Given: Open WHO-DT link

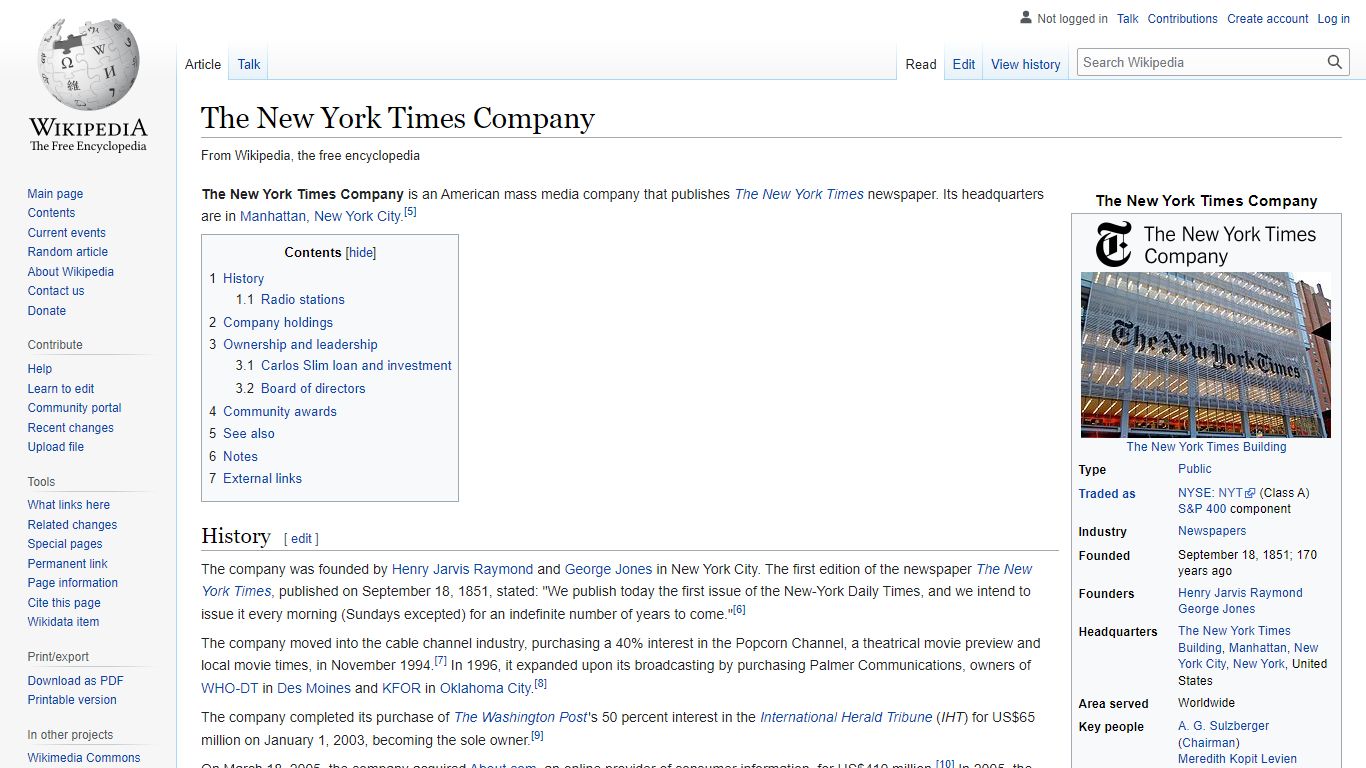Looking at the screenshot, I should pos(231,688).
